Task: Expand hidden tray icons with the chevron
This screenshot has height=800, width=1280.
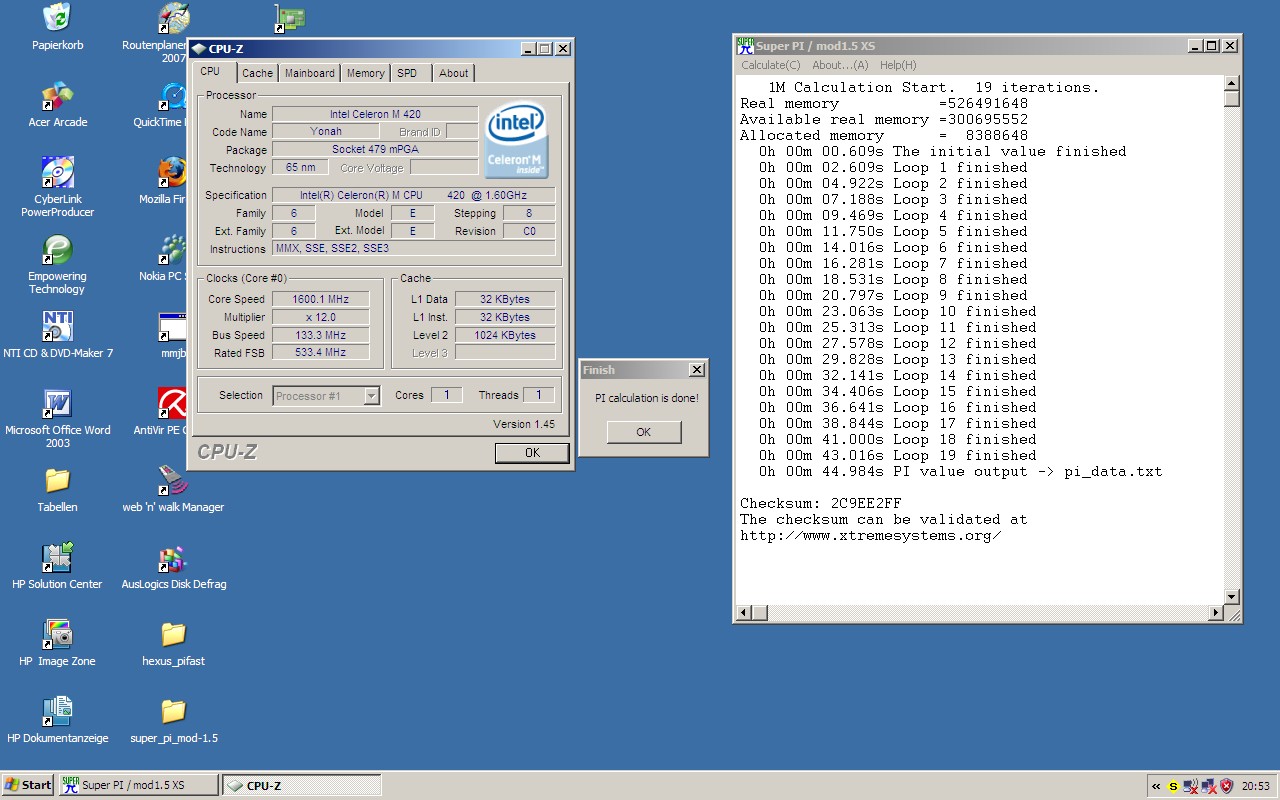Action: click(x=1156, y=786)
